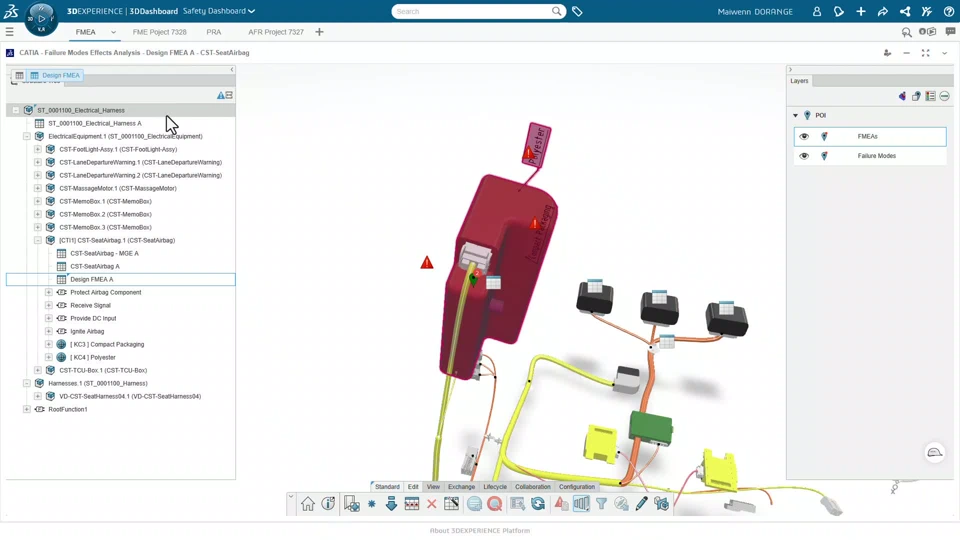Viewport: 960px width, 540px height.
Task: Click the blue down-arrow import toolbar icon
Action: coord(391,503)
